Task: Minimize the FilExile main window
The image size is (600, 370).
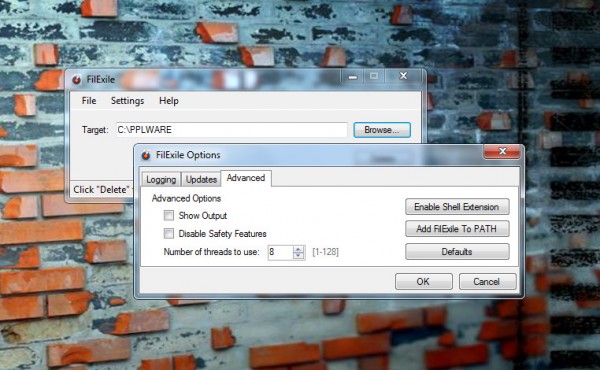Action: tap(352, 76)
